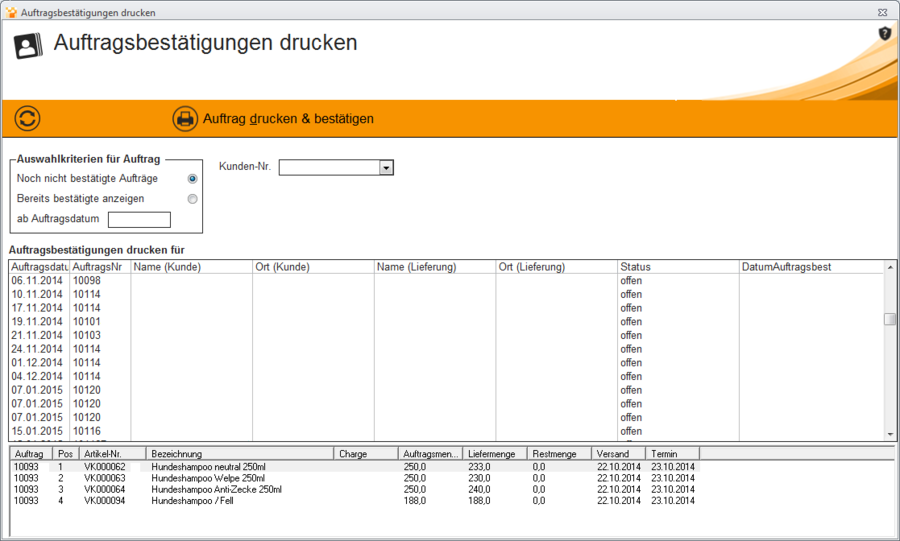
Task: Click 'Status' column header
Action: pos(678,267)
